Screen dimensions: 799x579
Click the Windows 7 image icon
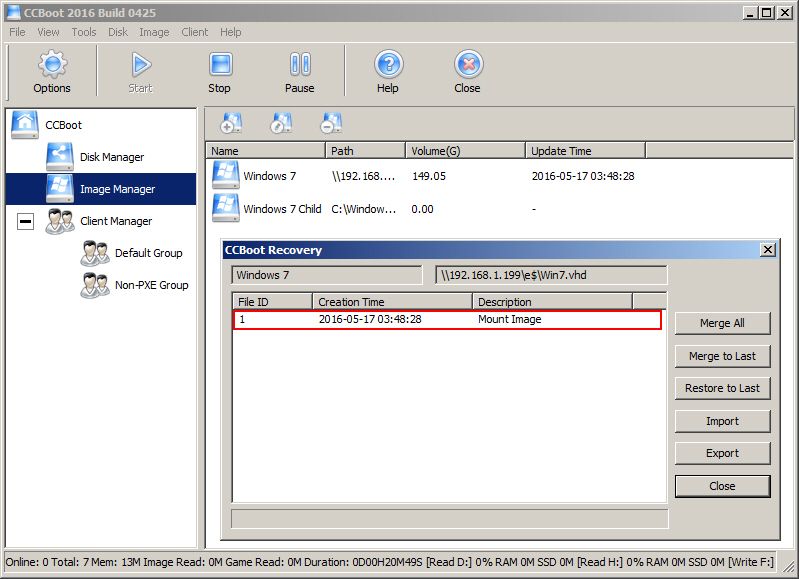click(x=226, y=175)
